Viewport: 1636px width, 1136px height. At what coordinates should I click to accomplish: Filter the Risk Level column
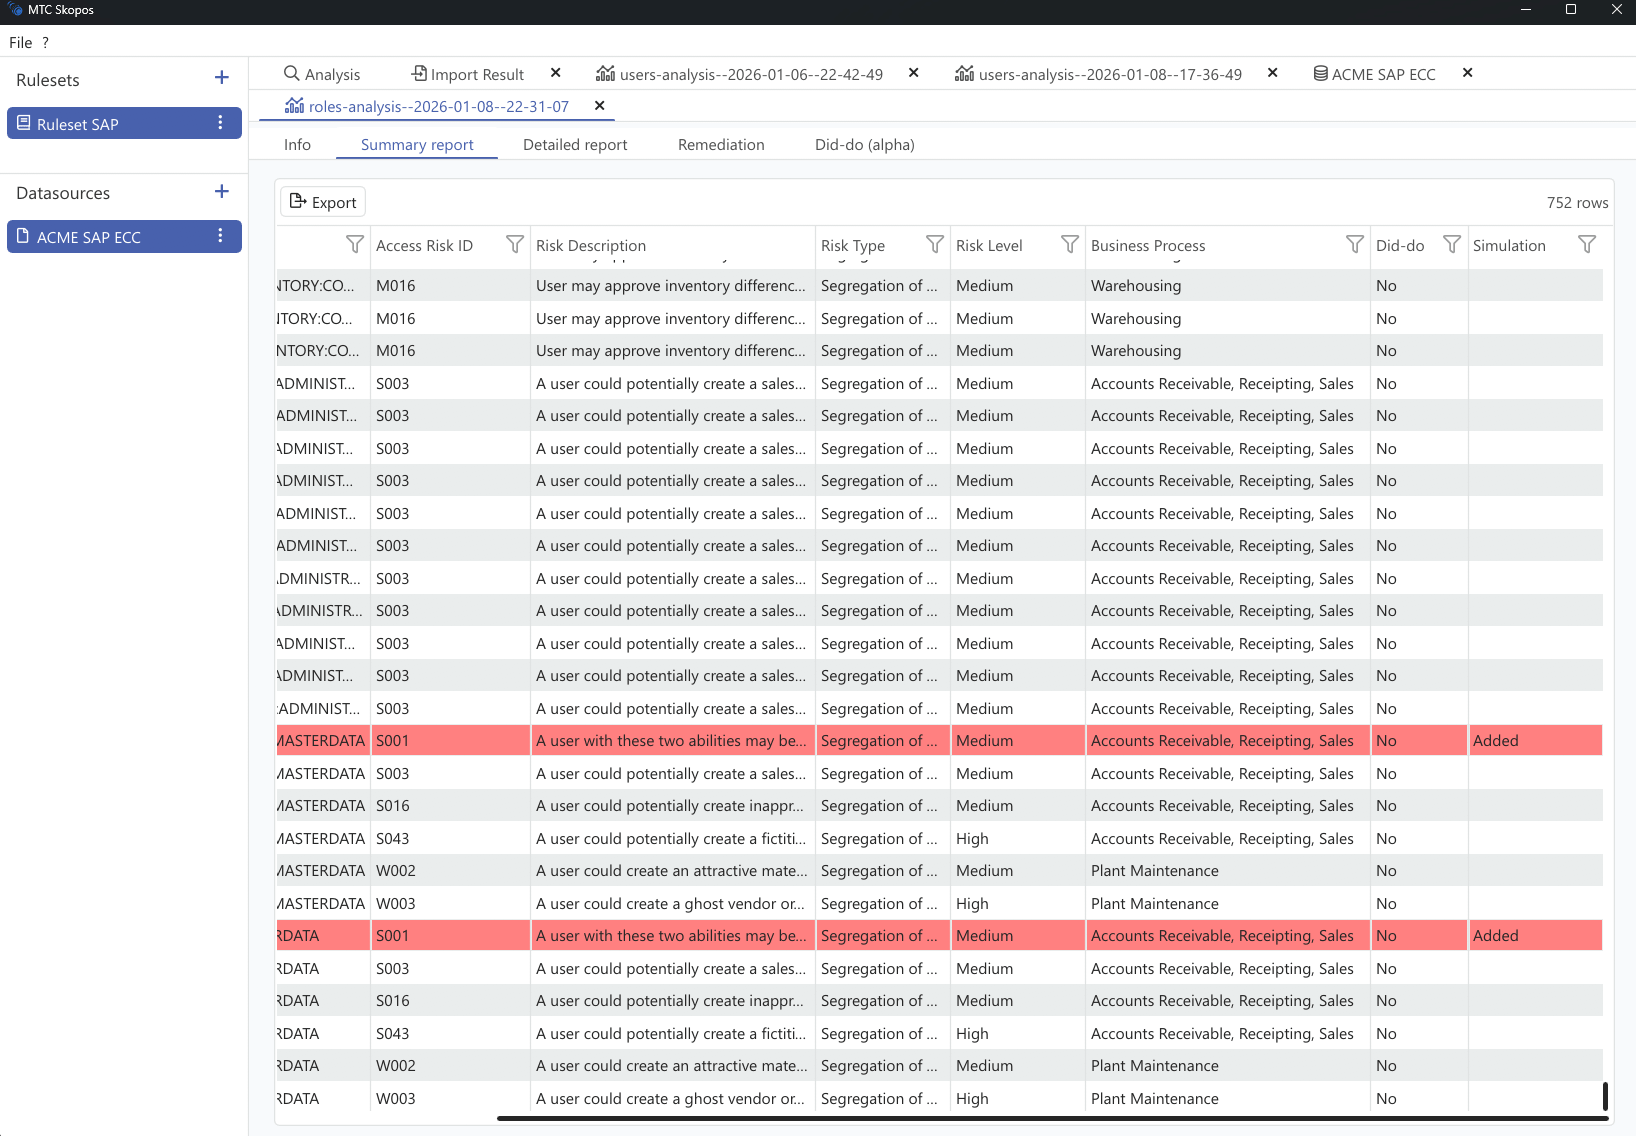click(x=1069, y=245)
